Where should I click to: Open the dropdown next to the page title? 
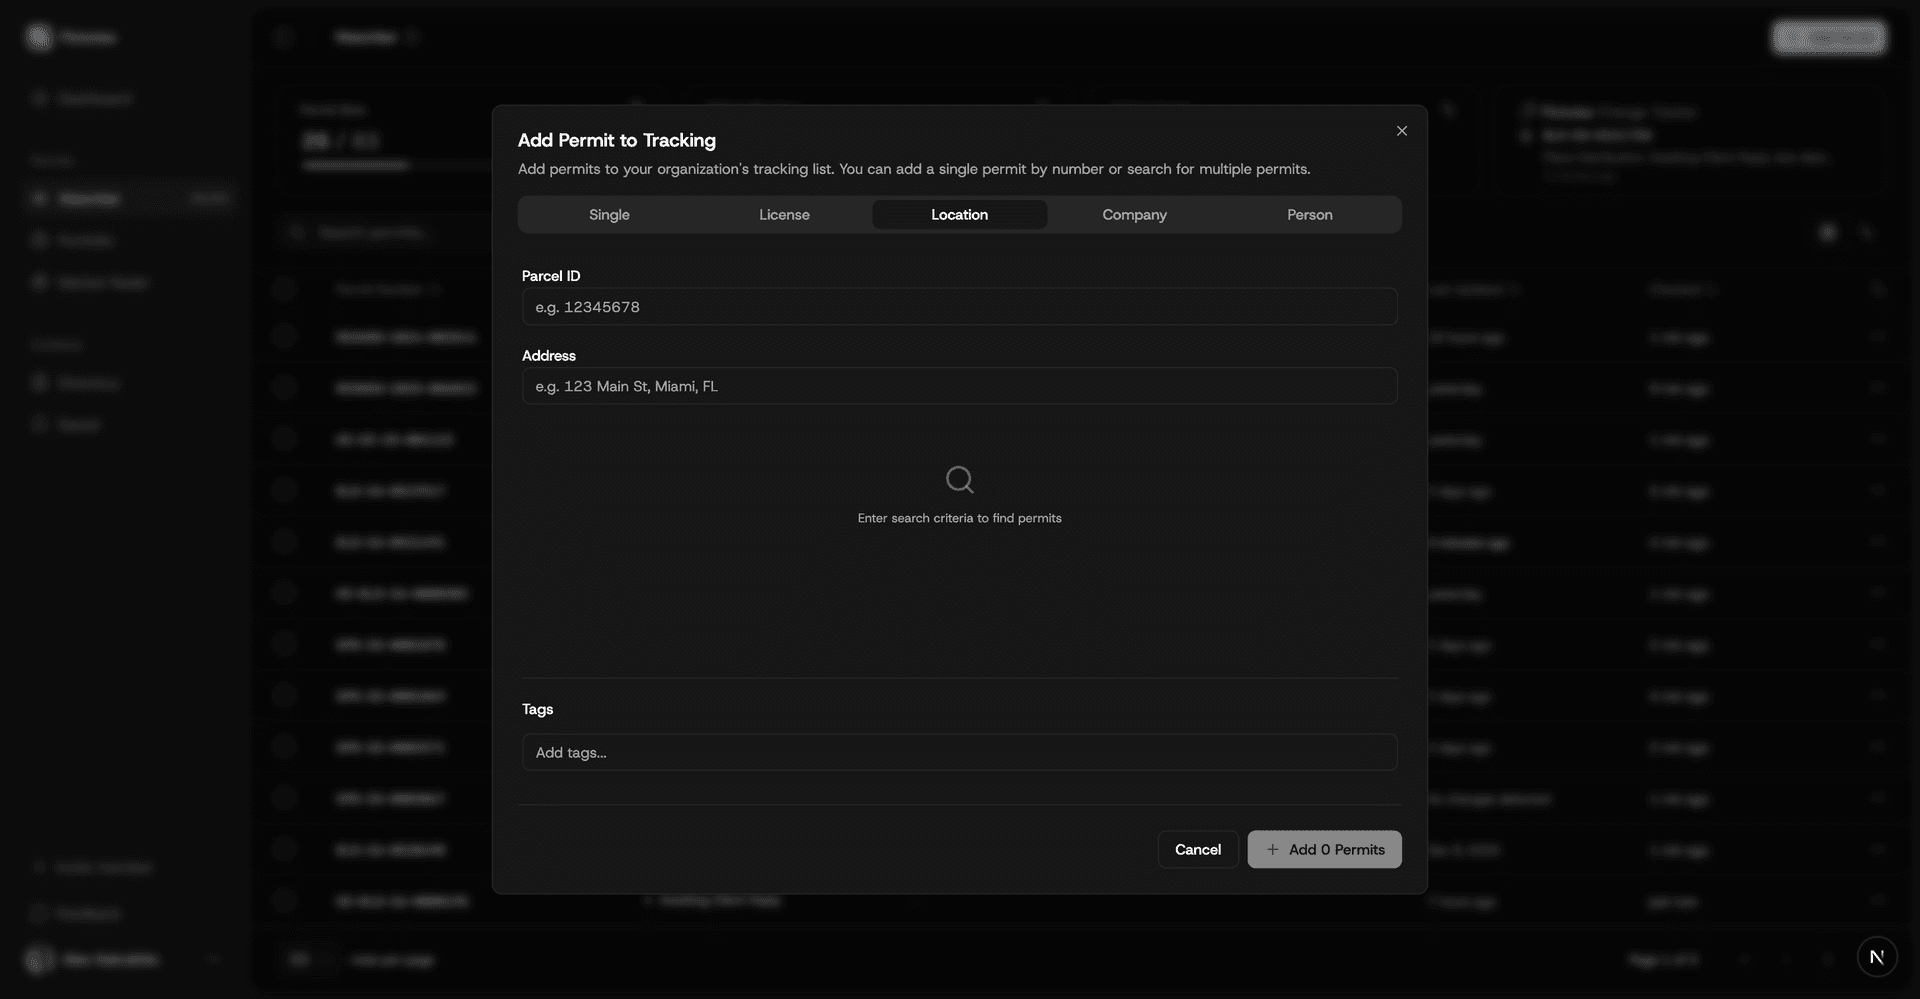pyautogui.click(x=410, y=36)
